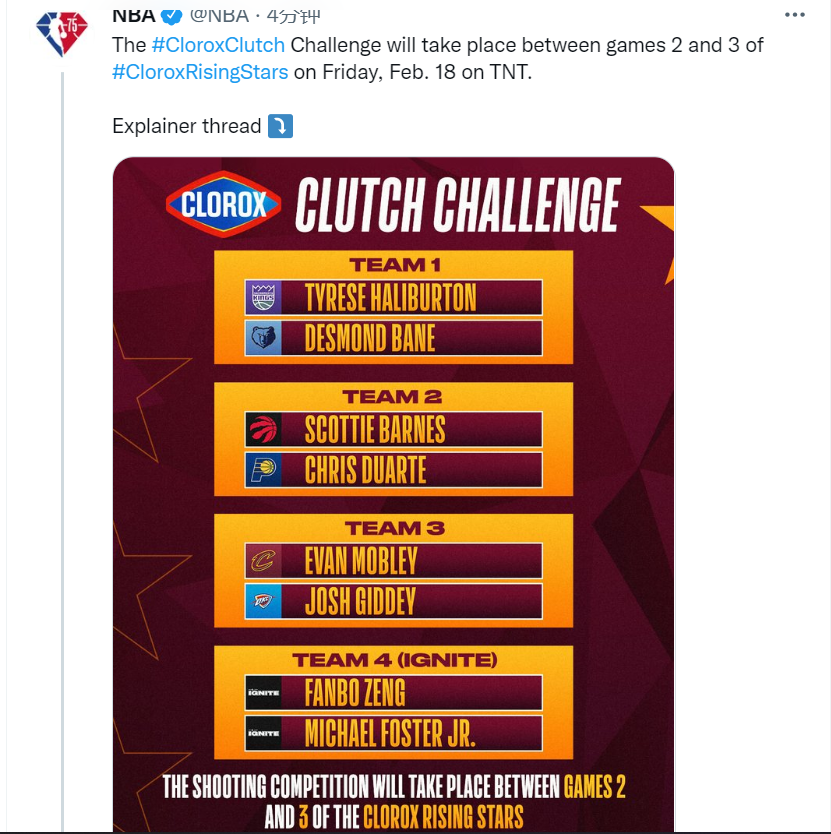Screen dimensions: 831x834
Task: Click the @NBA handle
Action: pyautogui.click(x=219, y=16)
